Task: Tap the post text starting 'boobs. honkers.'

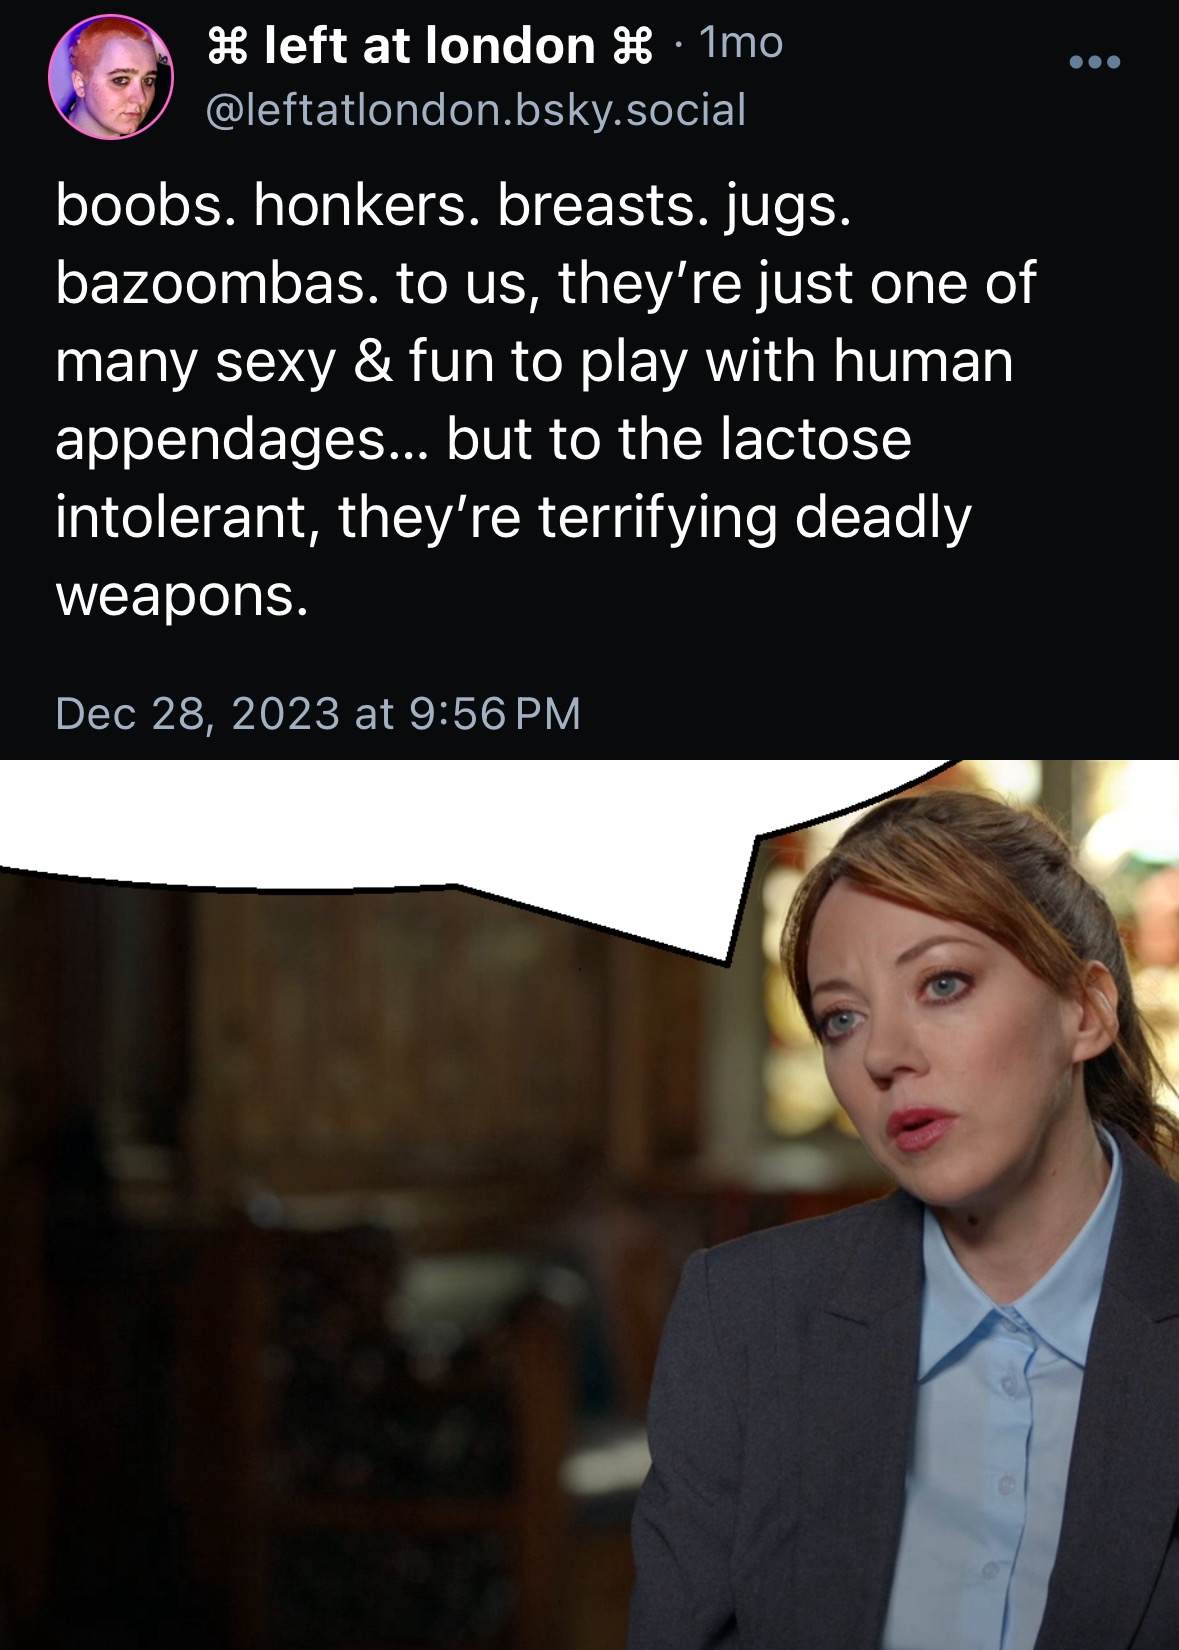Action: [545, 400]
